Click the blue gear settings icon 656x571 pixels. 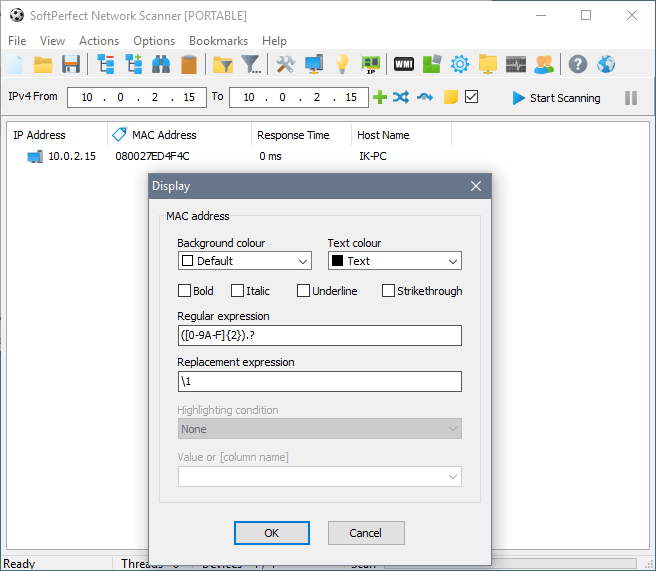[x=460, y=64]
